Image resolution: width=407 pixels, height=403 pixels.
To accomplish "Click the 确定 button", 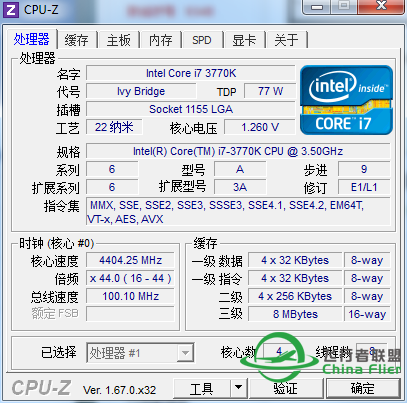I will click(363, 388).
